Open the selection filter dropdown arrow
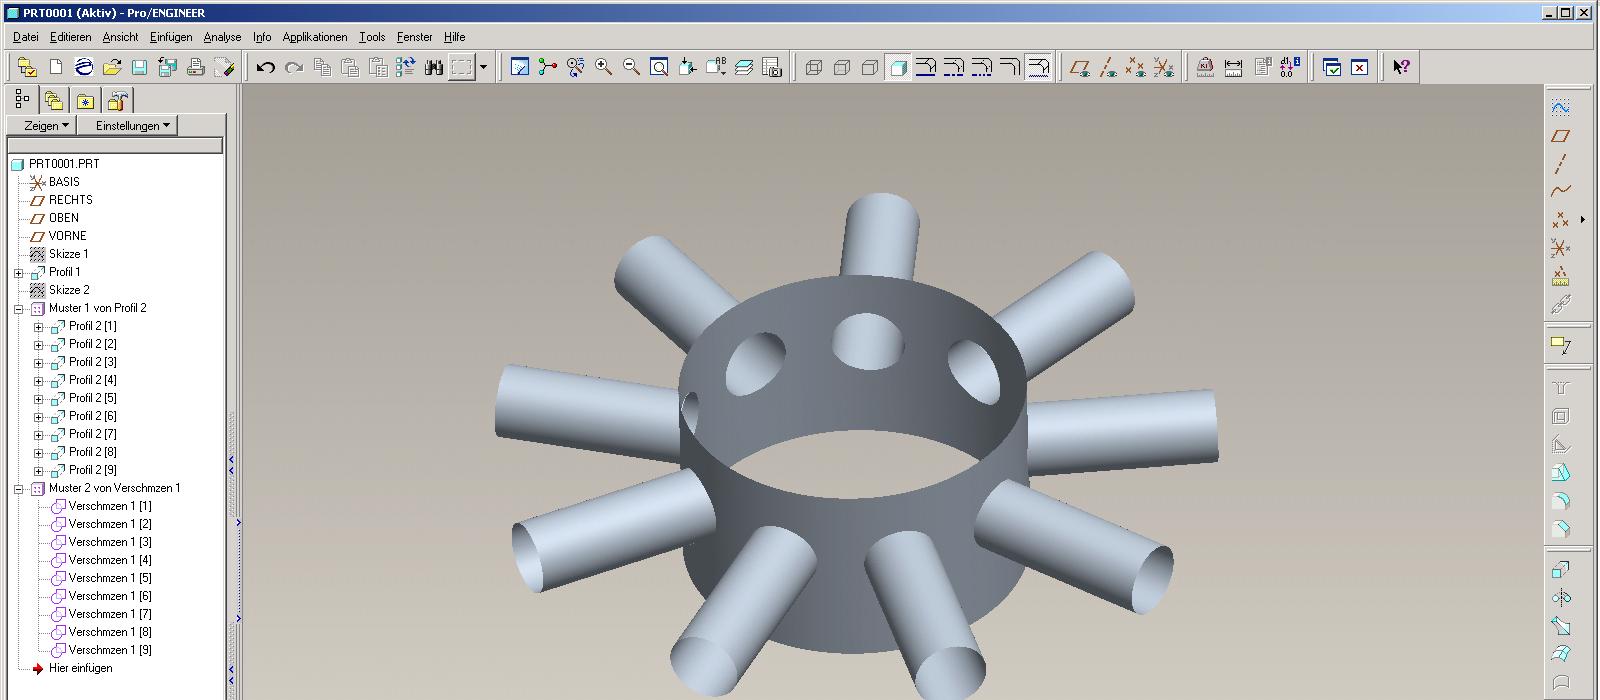The width and height of the screenshot is (1600, 700). 483,67
